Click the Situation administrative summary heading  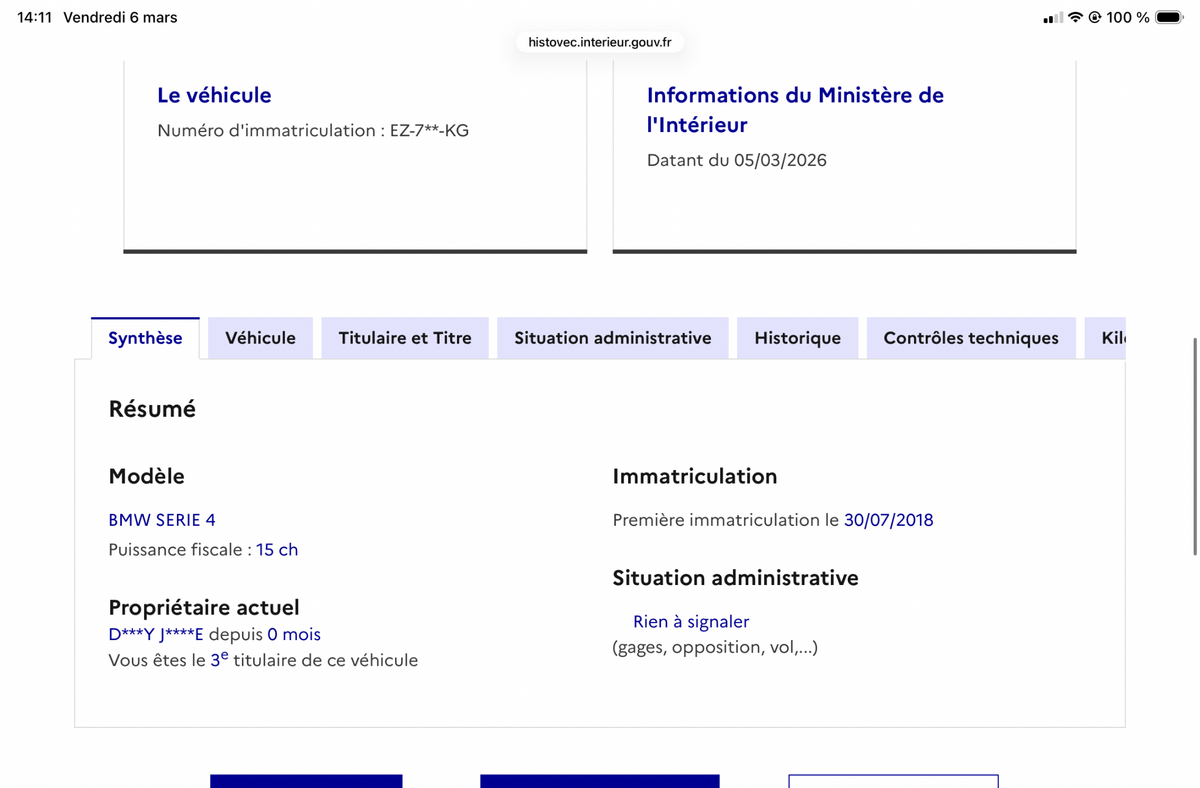[x=736, y=578]
